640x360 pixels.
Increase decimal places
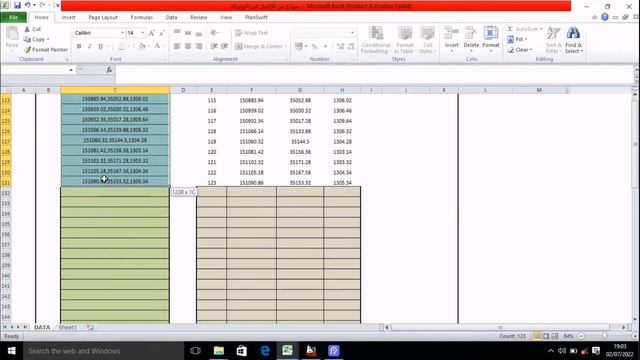pos(340,46)
